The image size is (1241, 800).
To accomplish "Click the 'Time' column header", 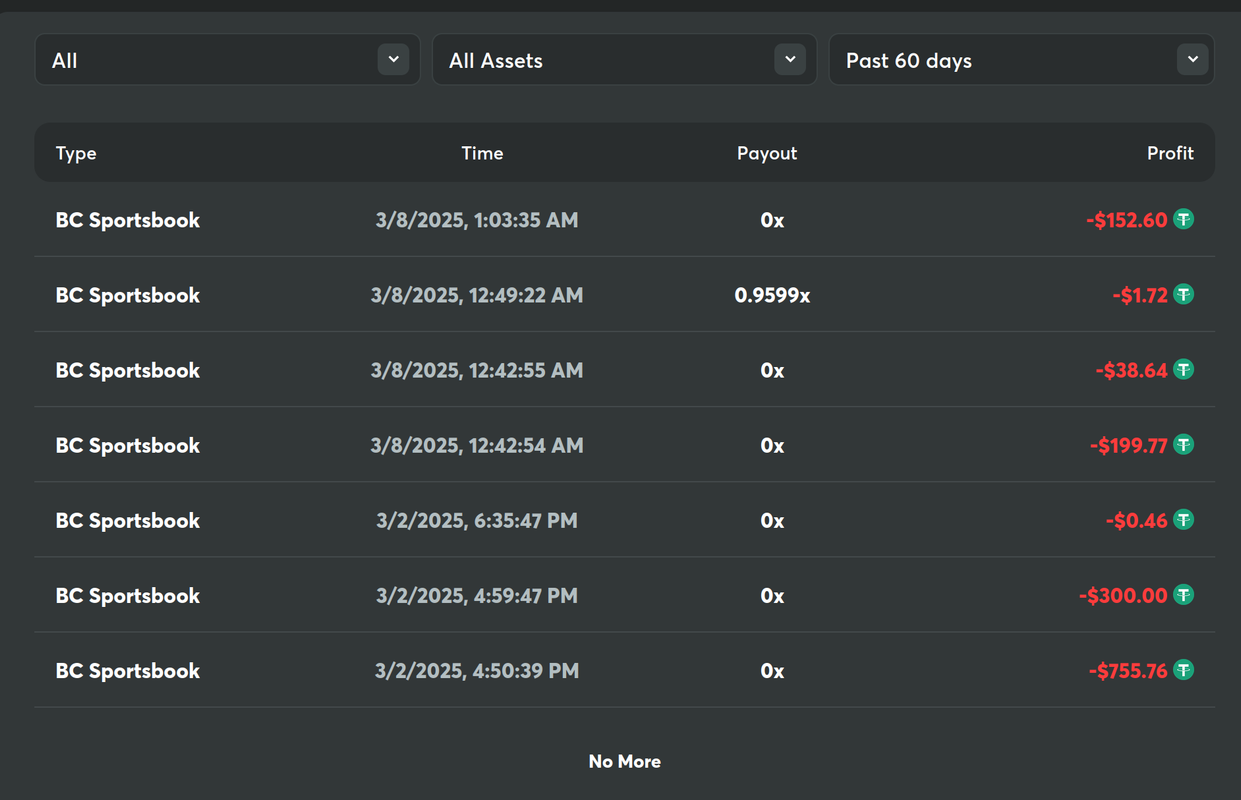I will click(x=482, y=153).
